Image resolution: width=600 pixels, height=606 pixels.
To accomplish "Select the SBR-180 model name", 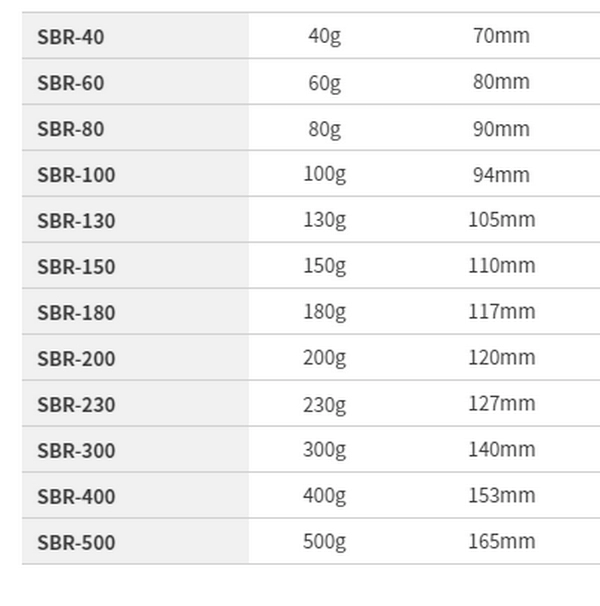I will (76, 313).
